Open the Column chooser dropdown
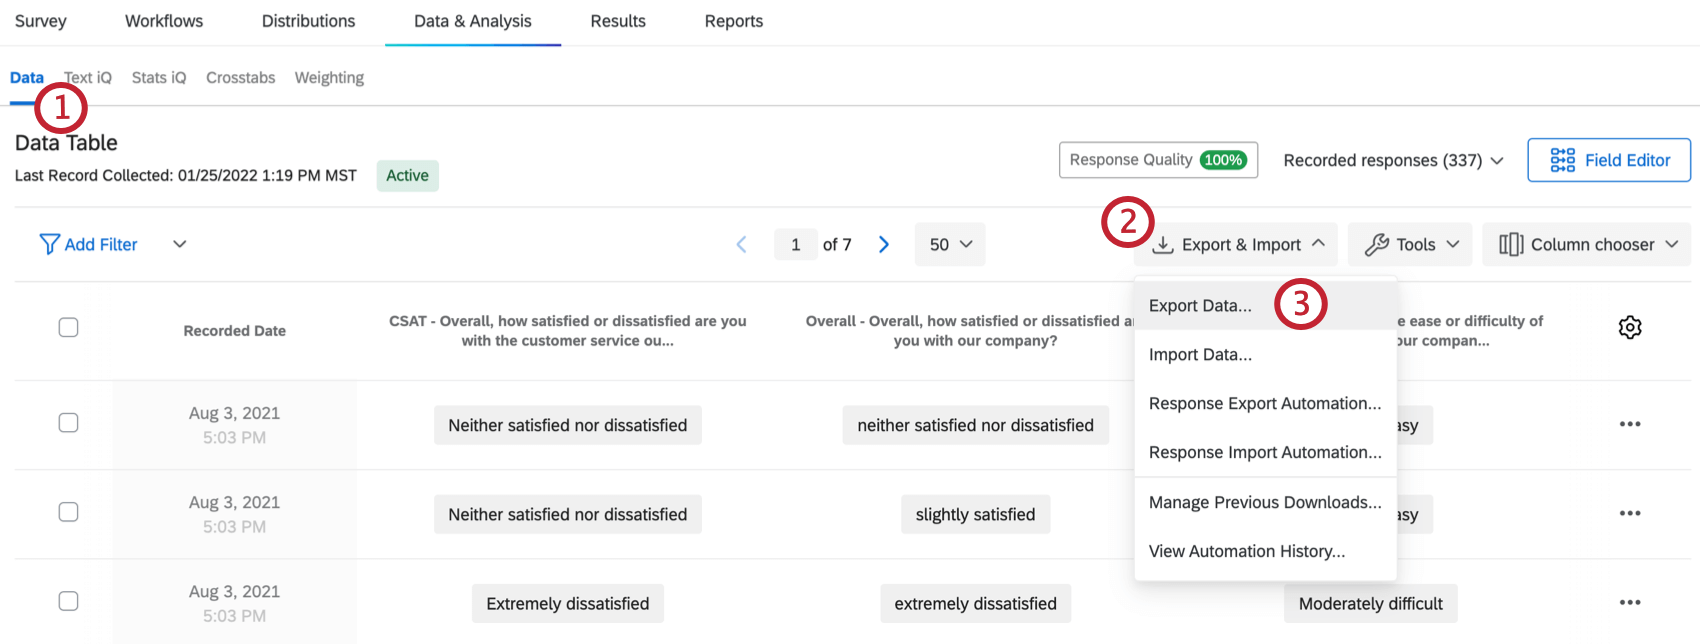The width and height of the screenshot is (1700, 644). click(1587, 245)
